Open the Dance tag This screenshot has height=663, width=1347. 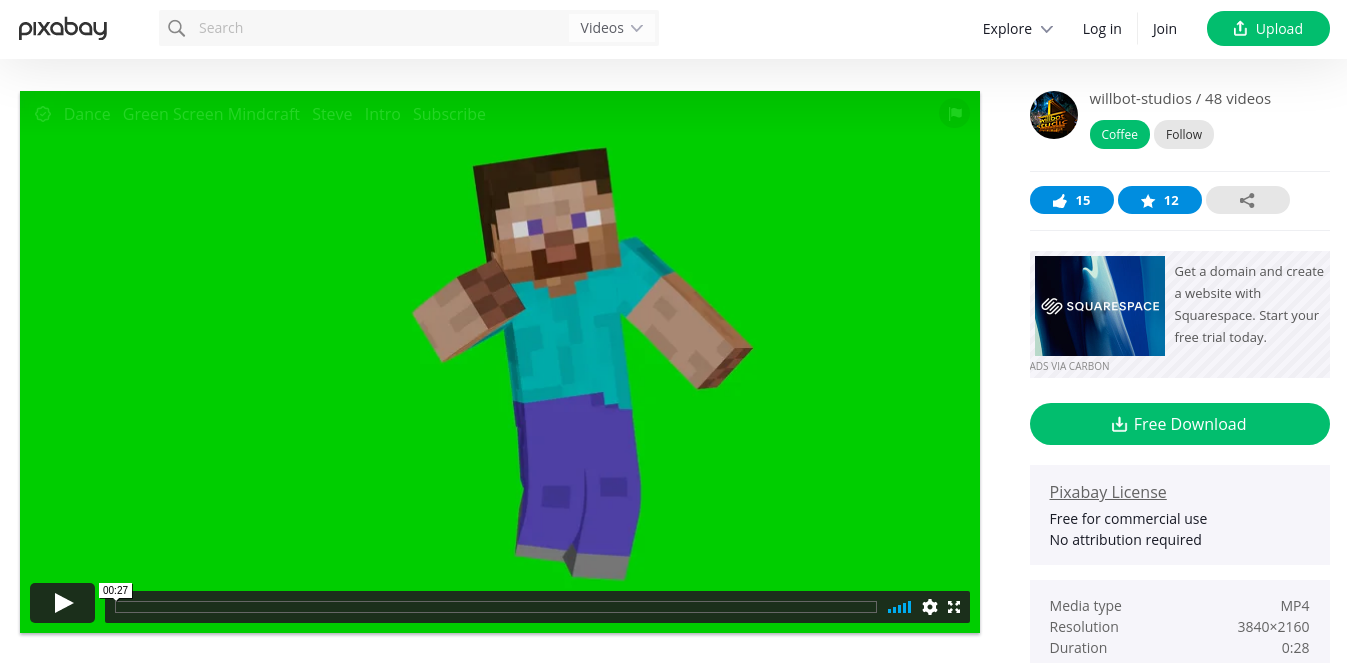[87, 114]
